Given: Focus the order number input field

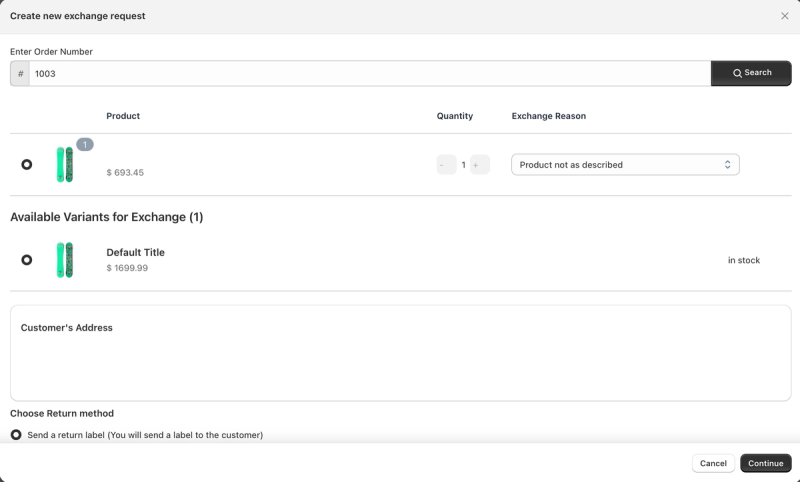Looking at the screenshot, I should (x=370, y=73).
